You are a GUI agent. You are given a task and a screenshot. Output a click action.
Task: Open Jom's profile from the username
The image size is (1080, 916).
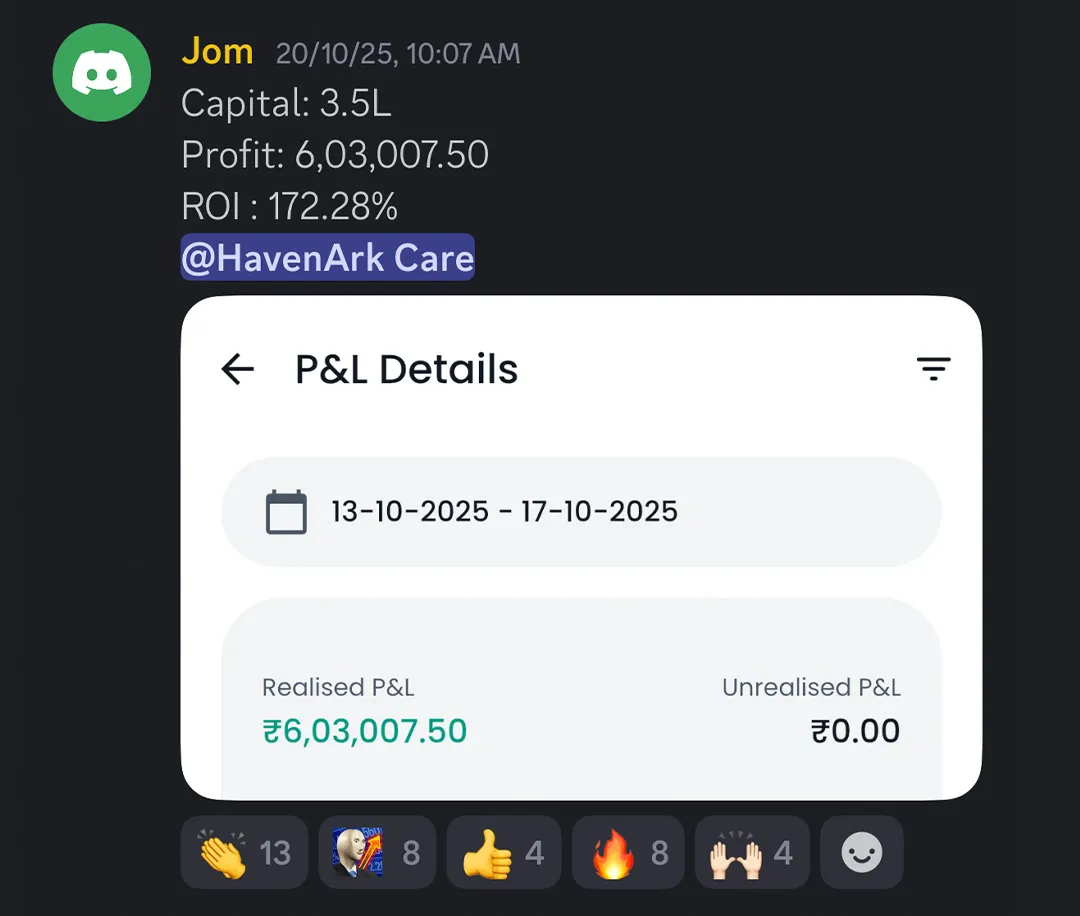(x=217, y=52)
